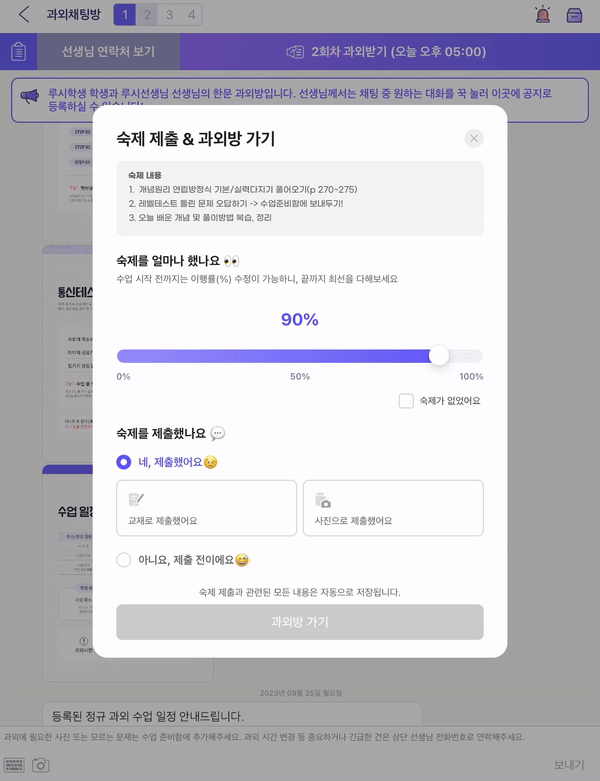Select 네, 제출했어요 radio button
Screen dimensions: 600x781
124,462
